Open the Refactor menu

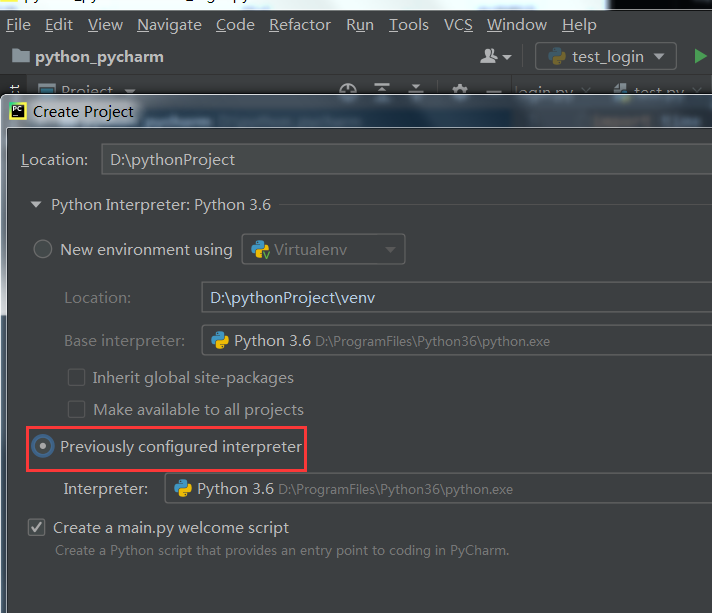pos(300,25)
